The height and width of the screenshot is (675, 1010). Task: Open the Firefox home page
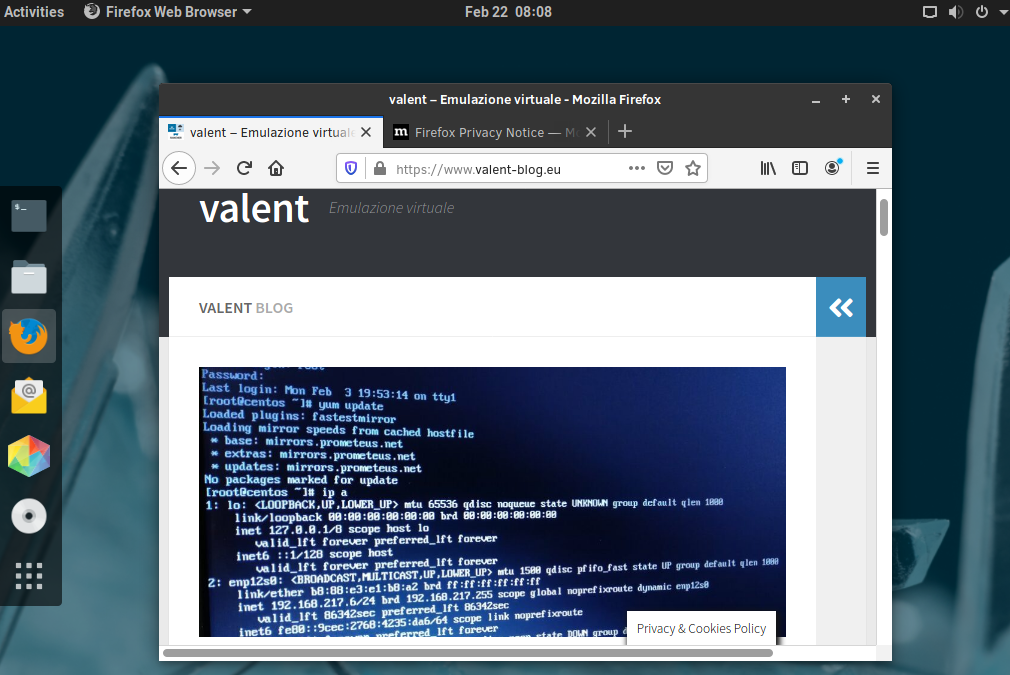click(x=276, y=167)
